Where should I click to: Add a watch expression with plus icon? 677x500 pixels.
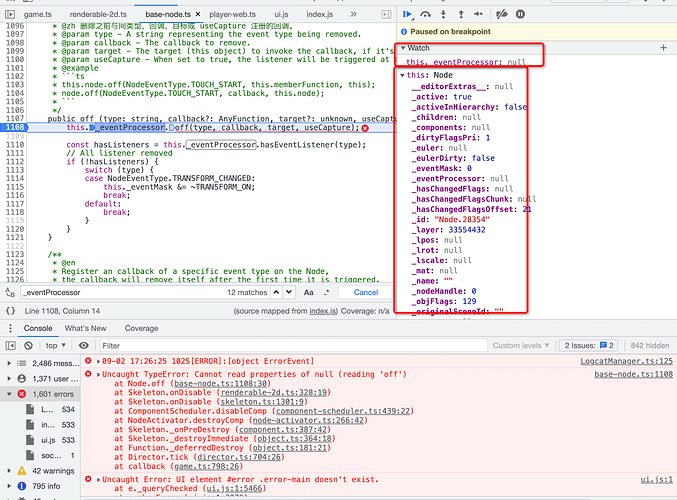pyautogui.click(x=664, y=48)
